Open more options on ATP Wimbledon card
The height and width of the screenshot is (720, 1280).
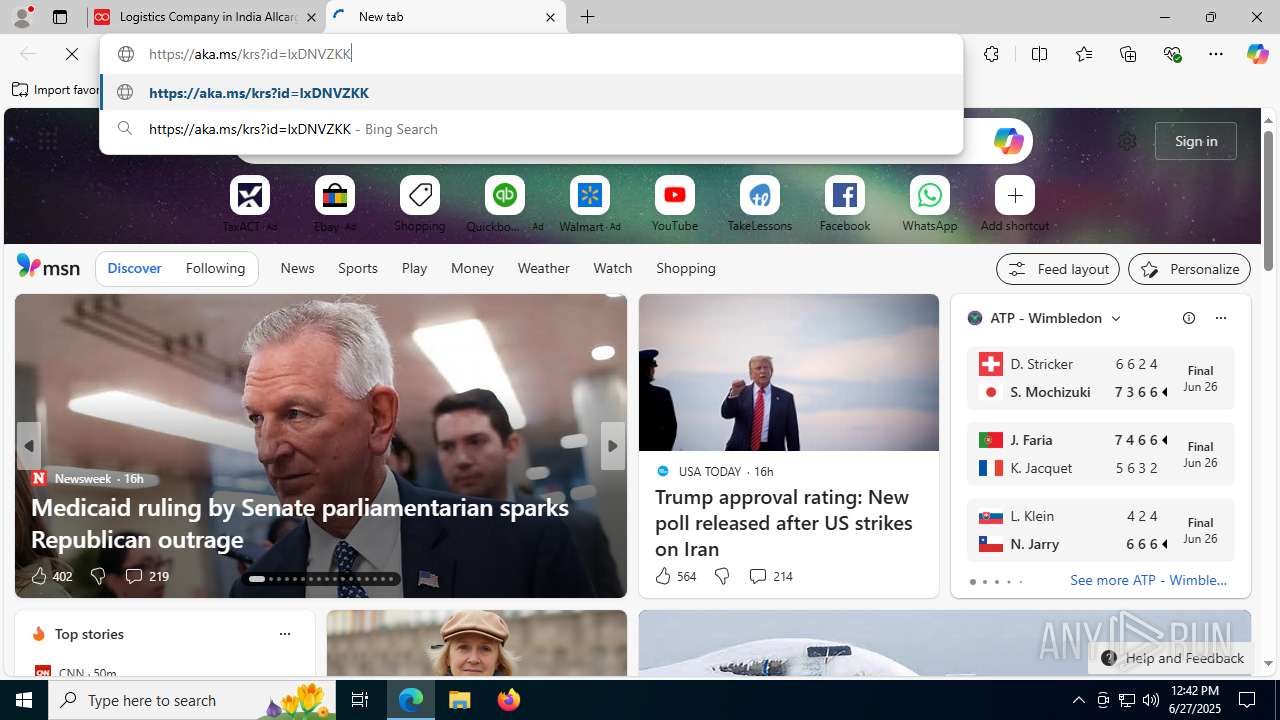pyautogui.click(x=1220, y=318)
